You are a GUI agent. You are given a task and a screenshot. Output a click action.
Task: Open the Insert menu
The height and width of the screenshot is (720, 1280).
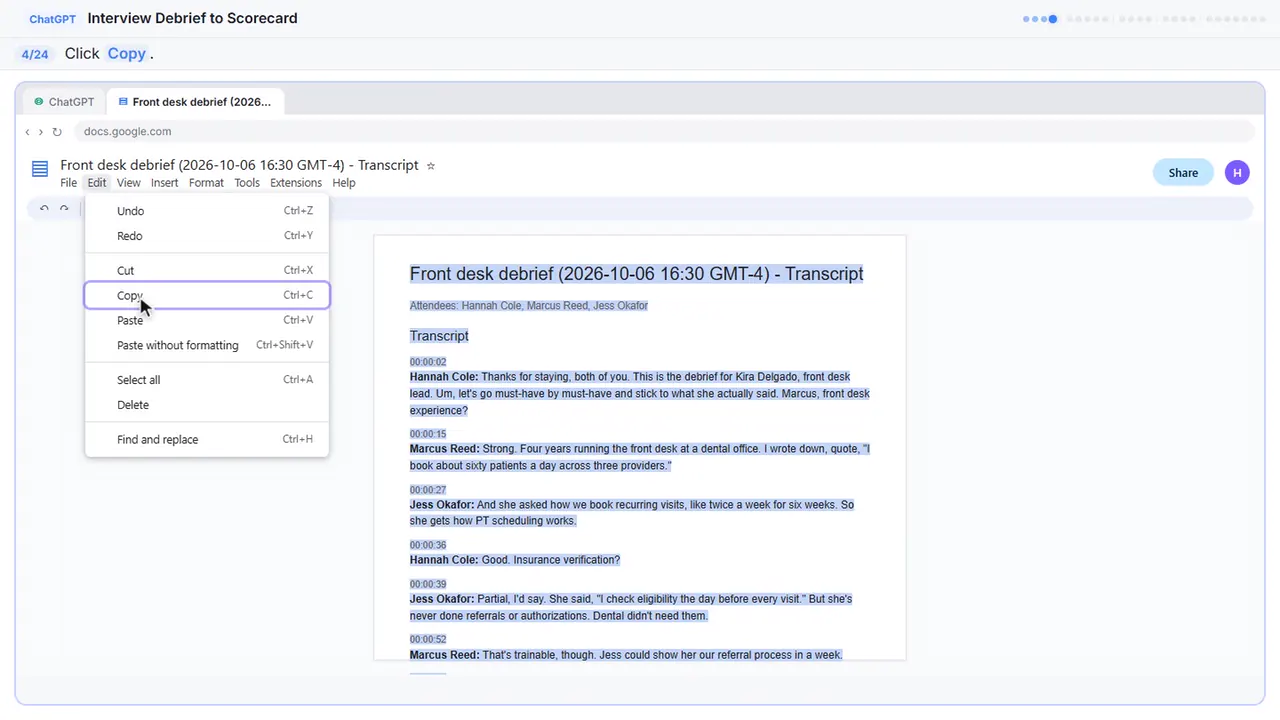click(x=165, y=183)
